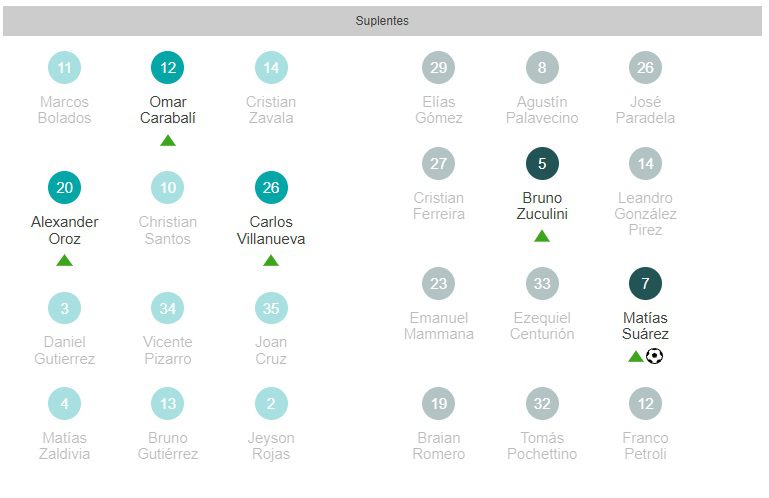The height and width of the screenshot is (498, 769).
Task: Open Agustín Palavecino player name
Action: [x=542, y=110]
